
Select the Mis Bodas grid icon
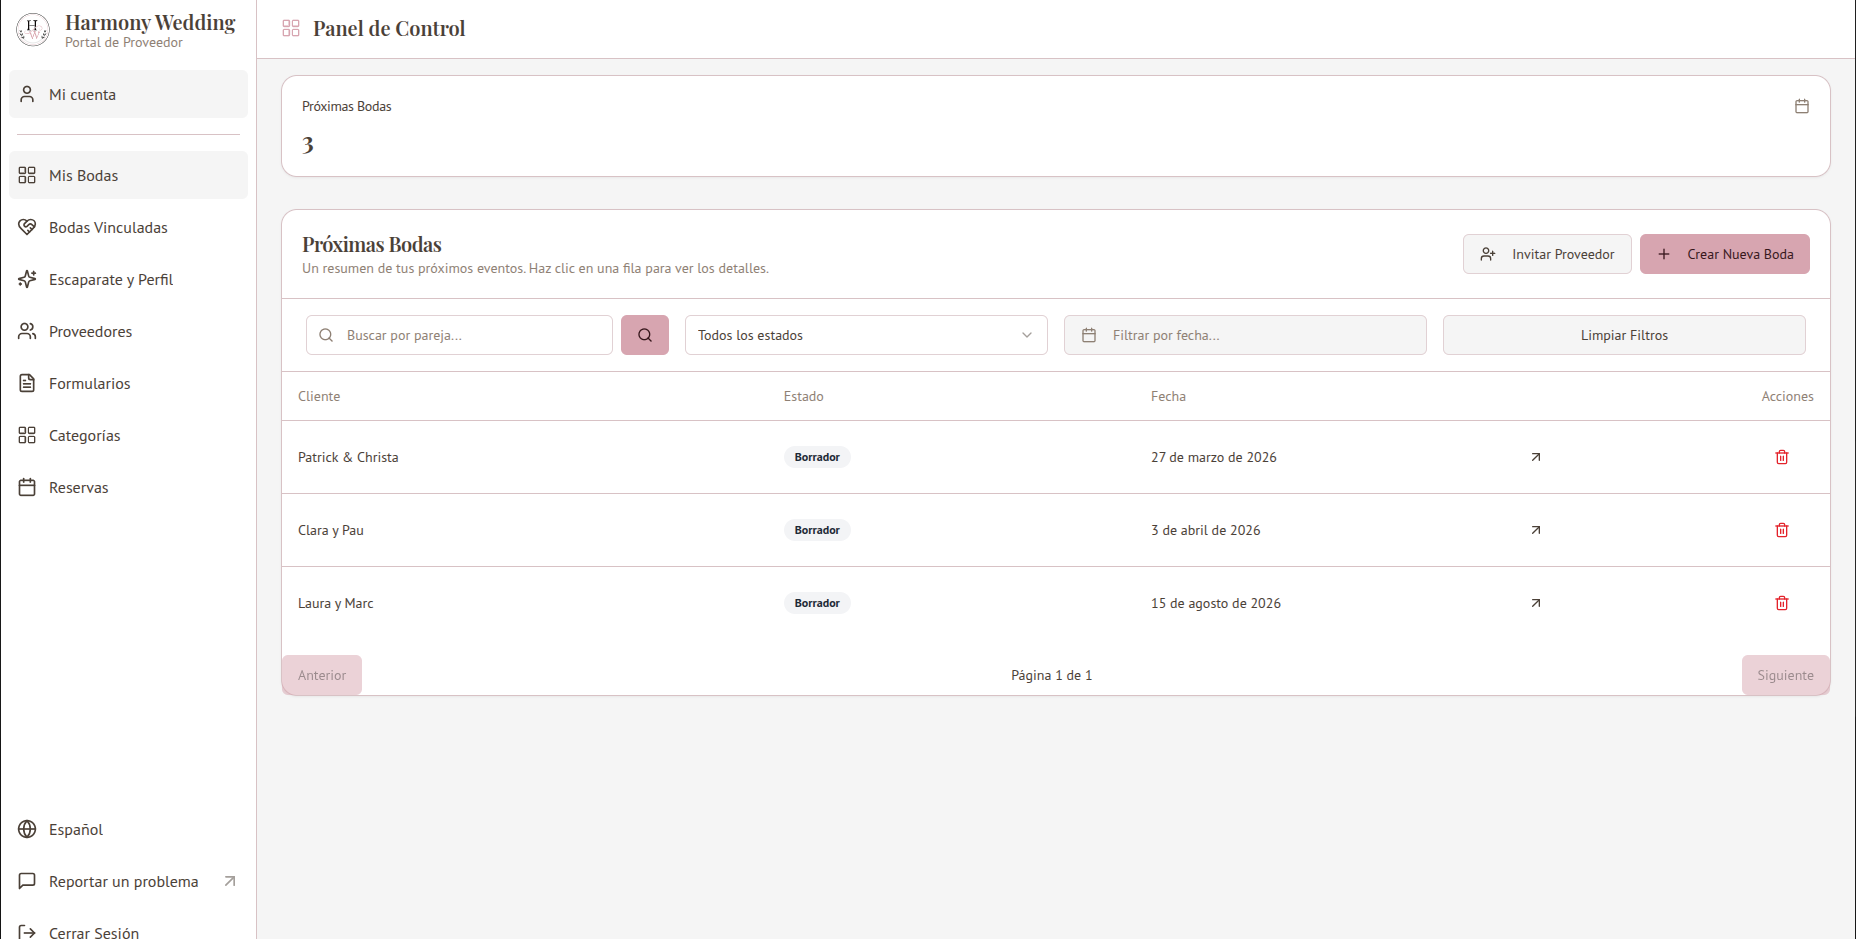click(x=27, y=175)
